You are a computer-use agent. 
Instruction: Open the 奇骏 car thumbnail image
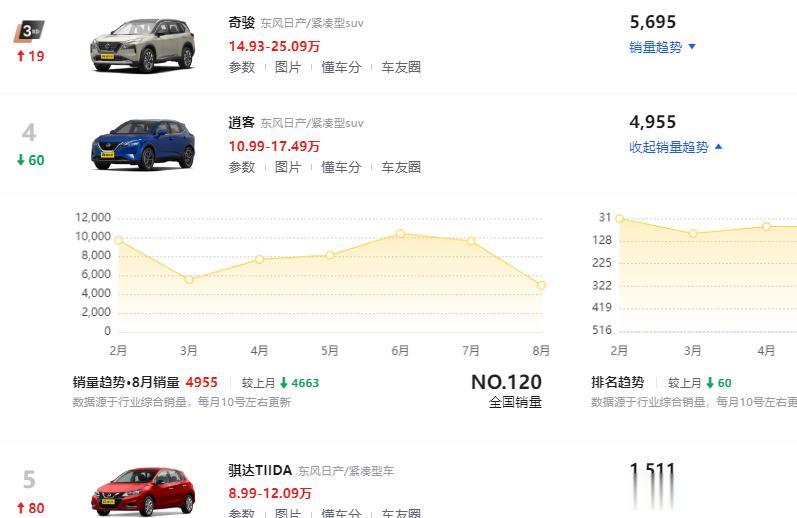click(142, 45)
